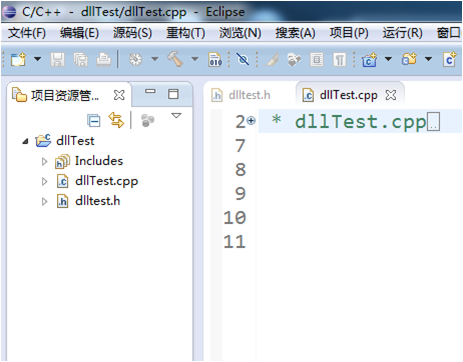The image size is (463, 362).
Task: Click the comment text '* dllTest.cpp'
Action: [349, 121]
